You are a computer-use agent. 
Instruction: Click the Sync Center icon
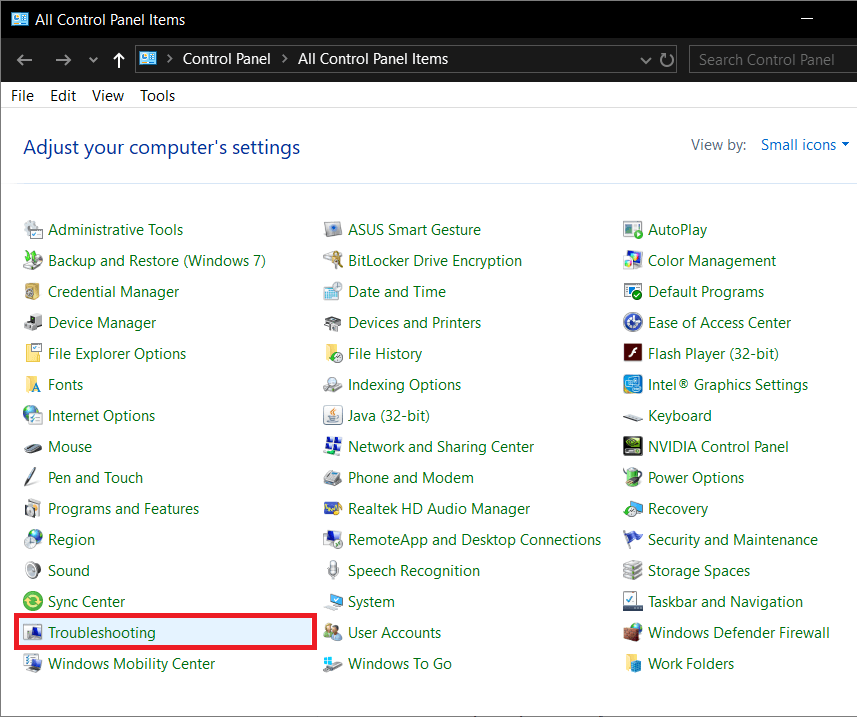point(32,602)
